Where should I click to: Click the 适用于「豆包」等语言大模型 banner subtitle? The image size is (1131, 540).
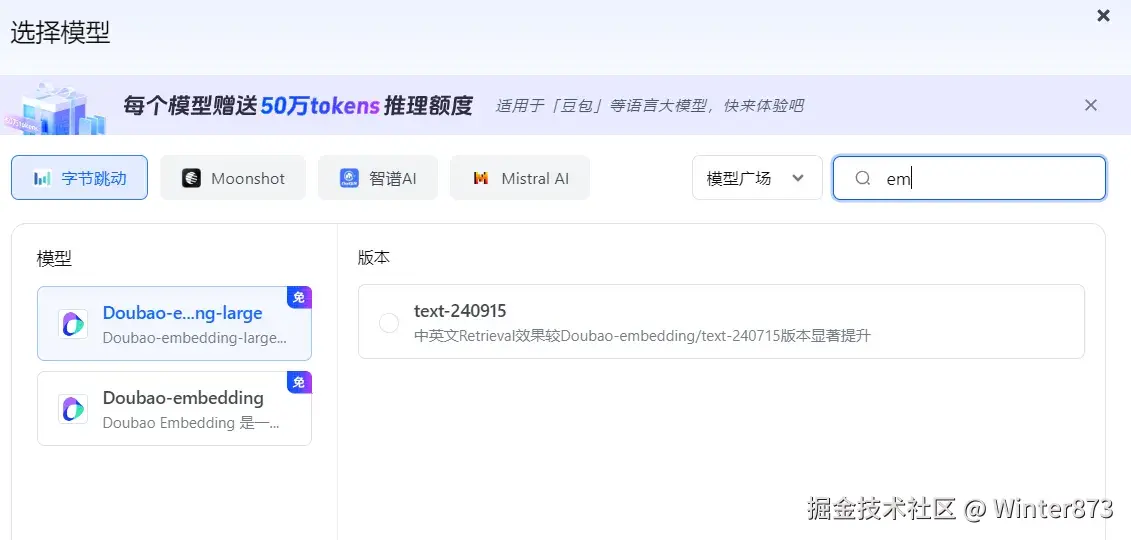coord(649,106)
